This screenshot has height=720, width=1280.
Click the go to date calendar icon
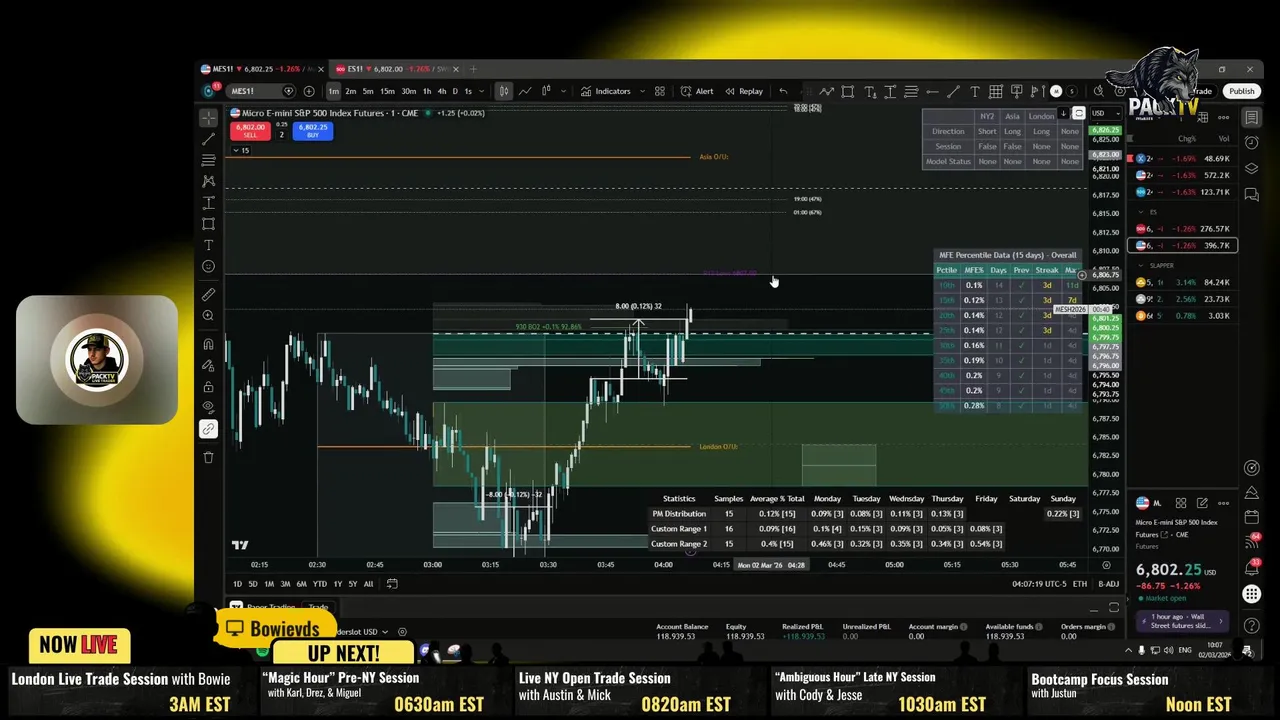coord(392,584)
